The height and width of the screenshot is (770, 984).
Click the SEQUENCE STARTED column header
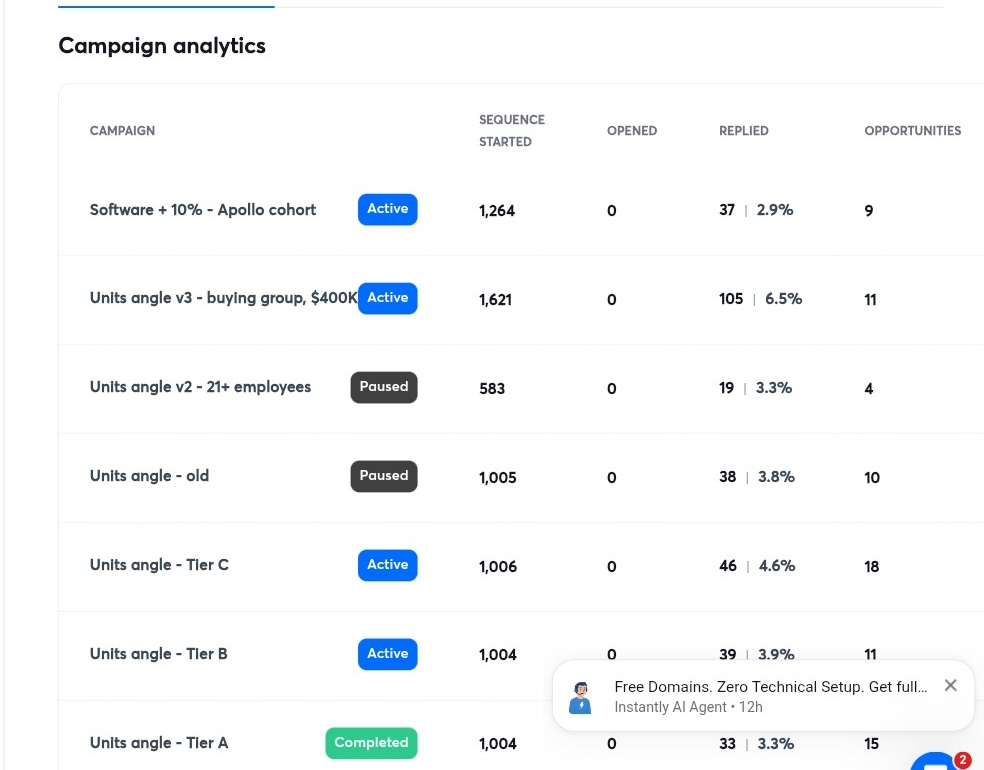click(x=512, y=131)
